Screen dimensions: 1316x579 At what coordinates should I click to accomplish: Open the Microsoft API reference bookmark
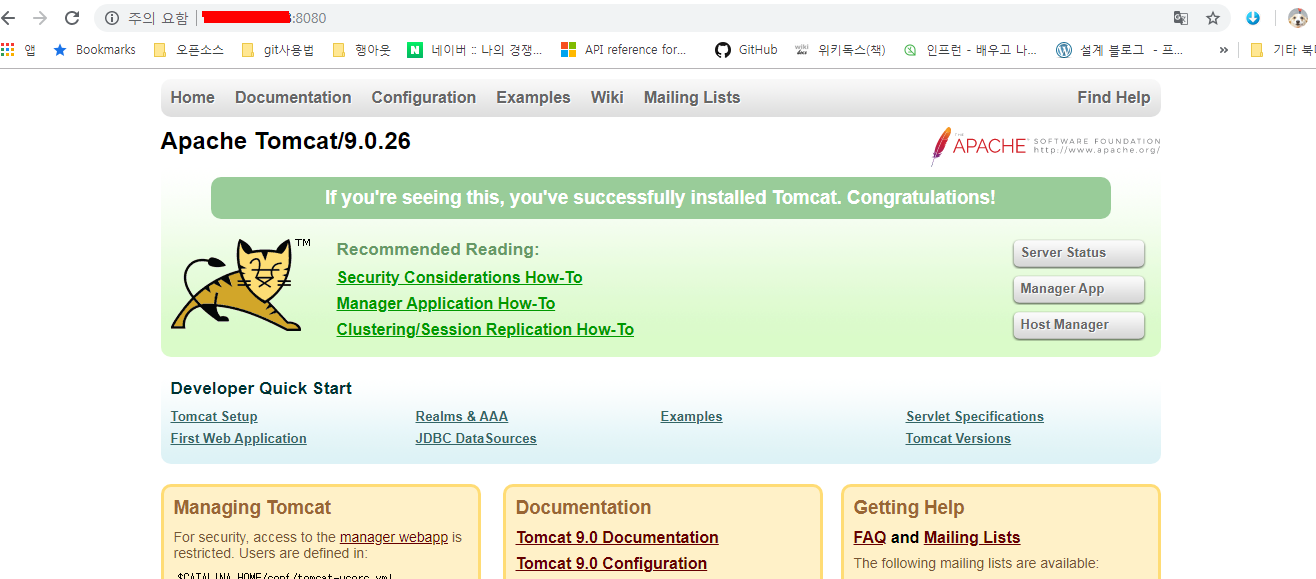(x=624, y=49)
